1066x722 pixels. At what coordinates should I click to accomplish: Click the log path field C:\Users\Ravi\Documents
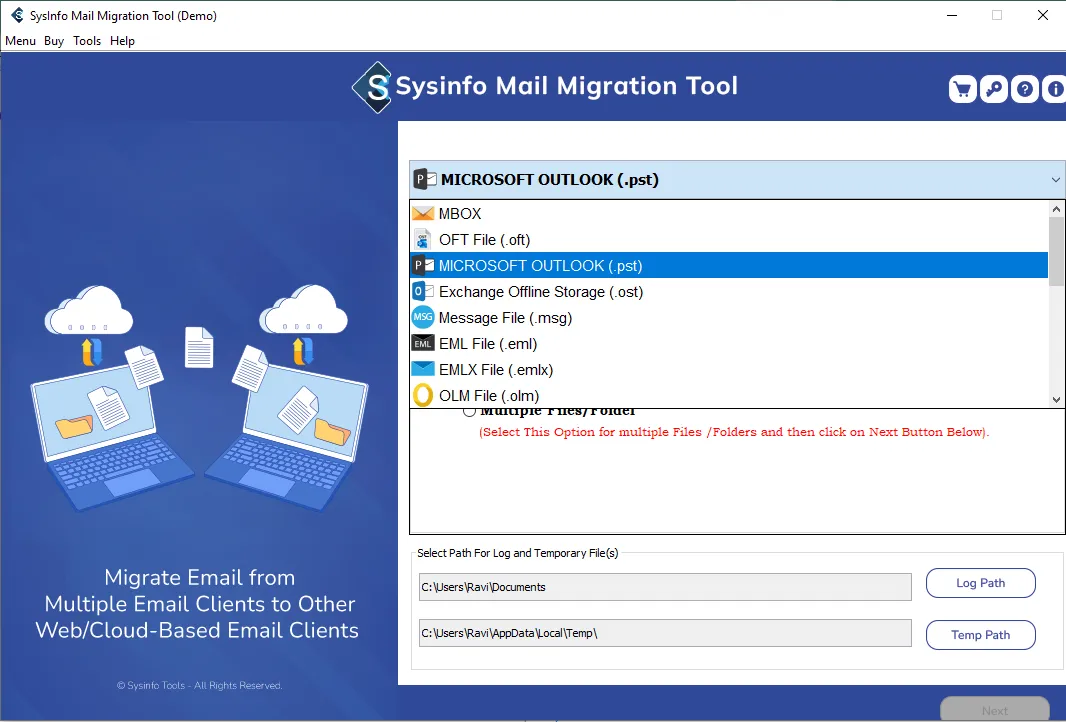665,587
